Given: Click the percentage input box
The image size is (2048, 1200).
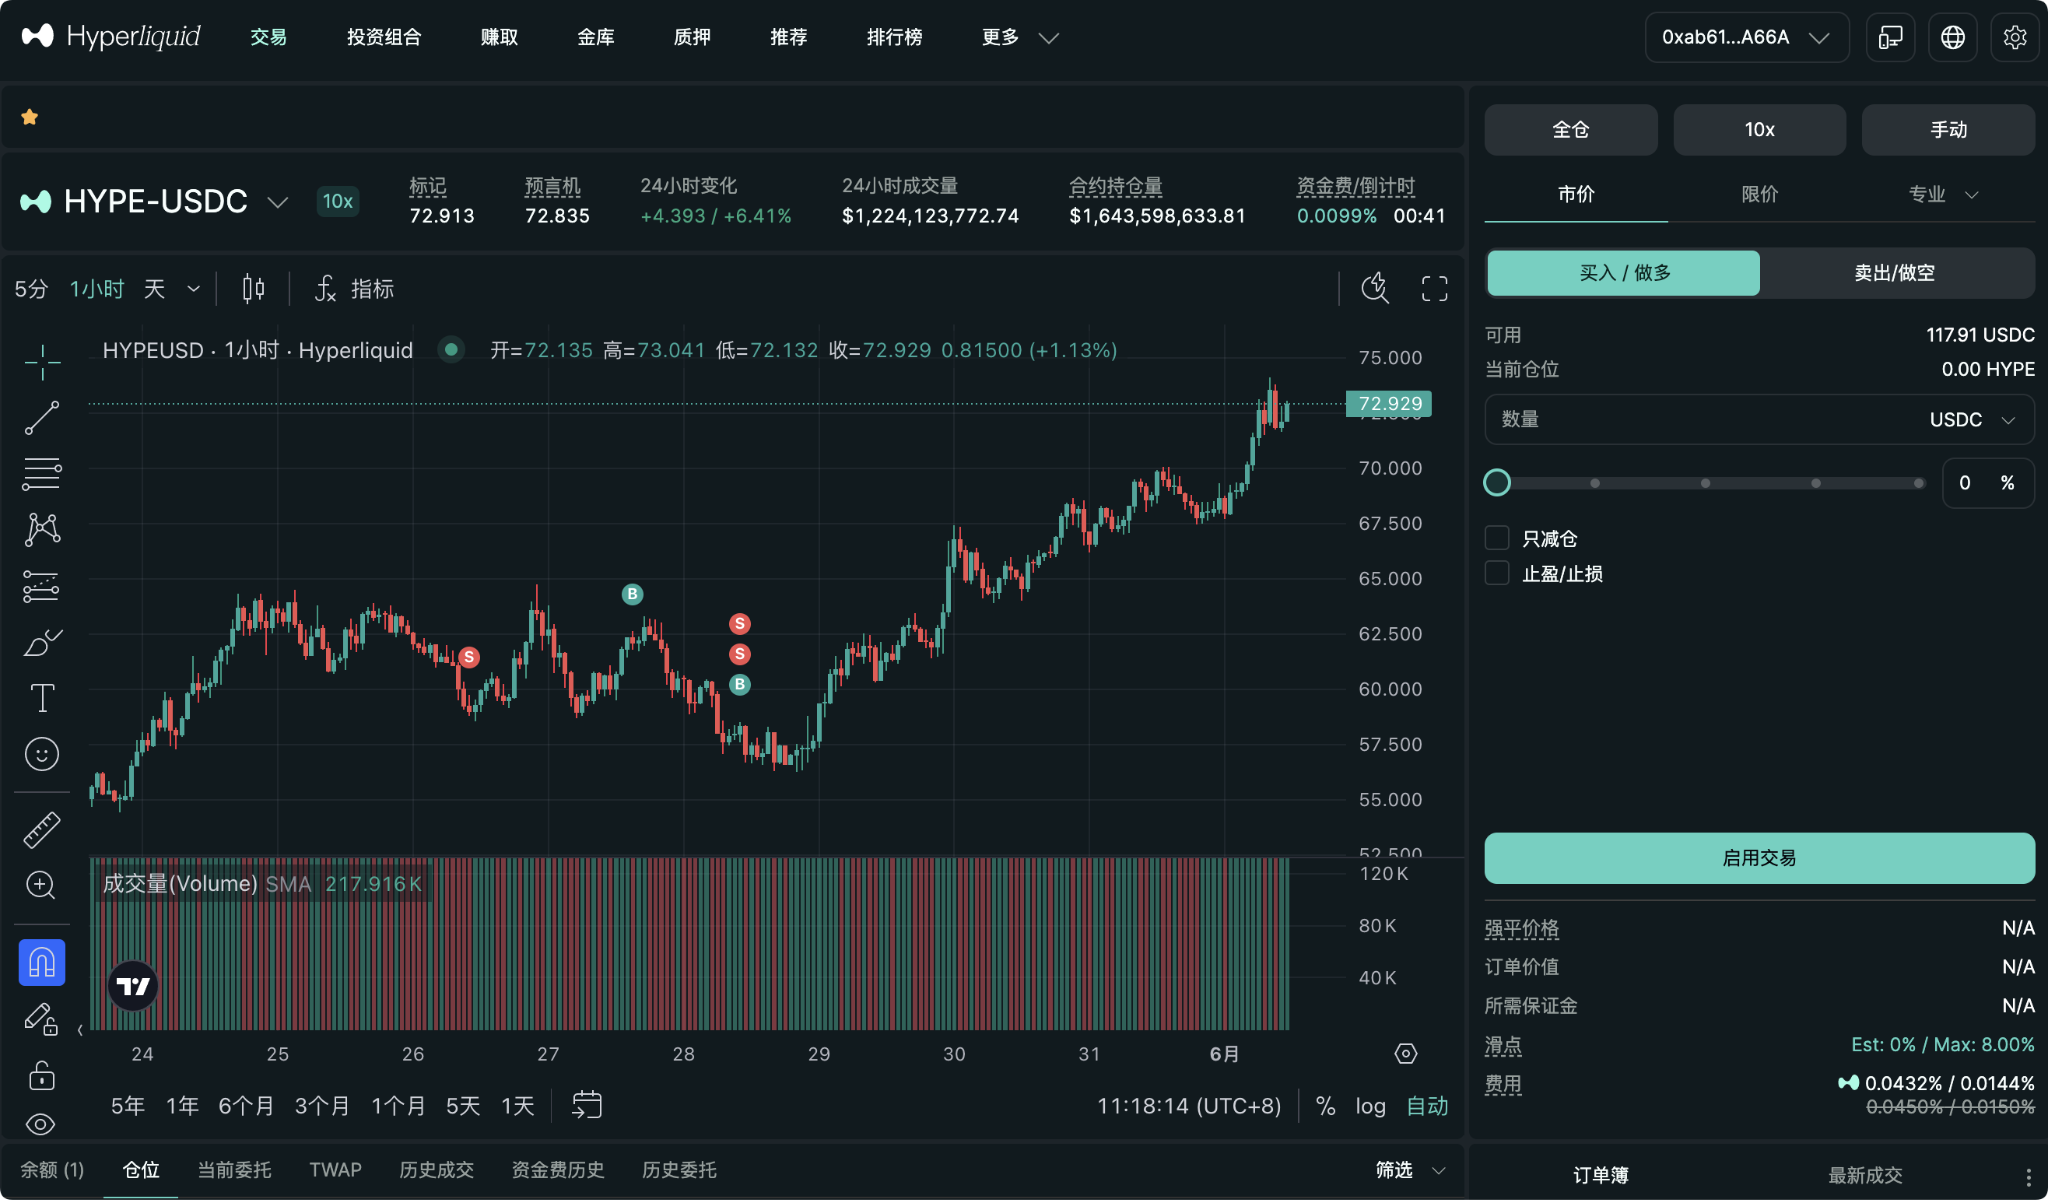Looking at the screenshot, I should pos(1988,483).
